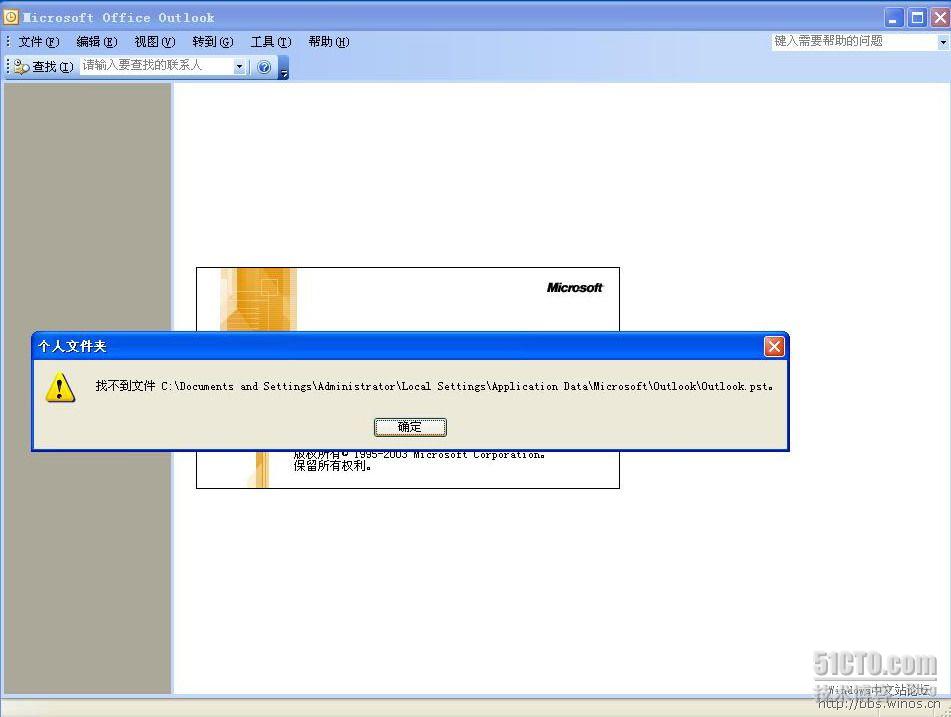Focus the 键入需要帮助的问题 help box
This screenshot has height=717, width=951.
[854, 41]
